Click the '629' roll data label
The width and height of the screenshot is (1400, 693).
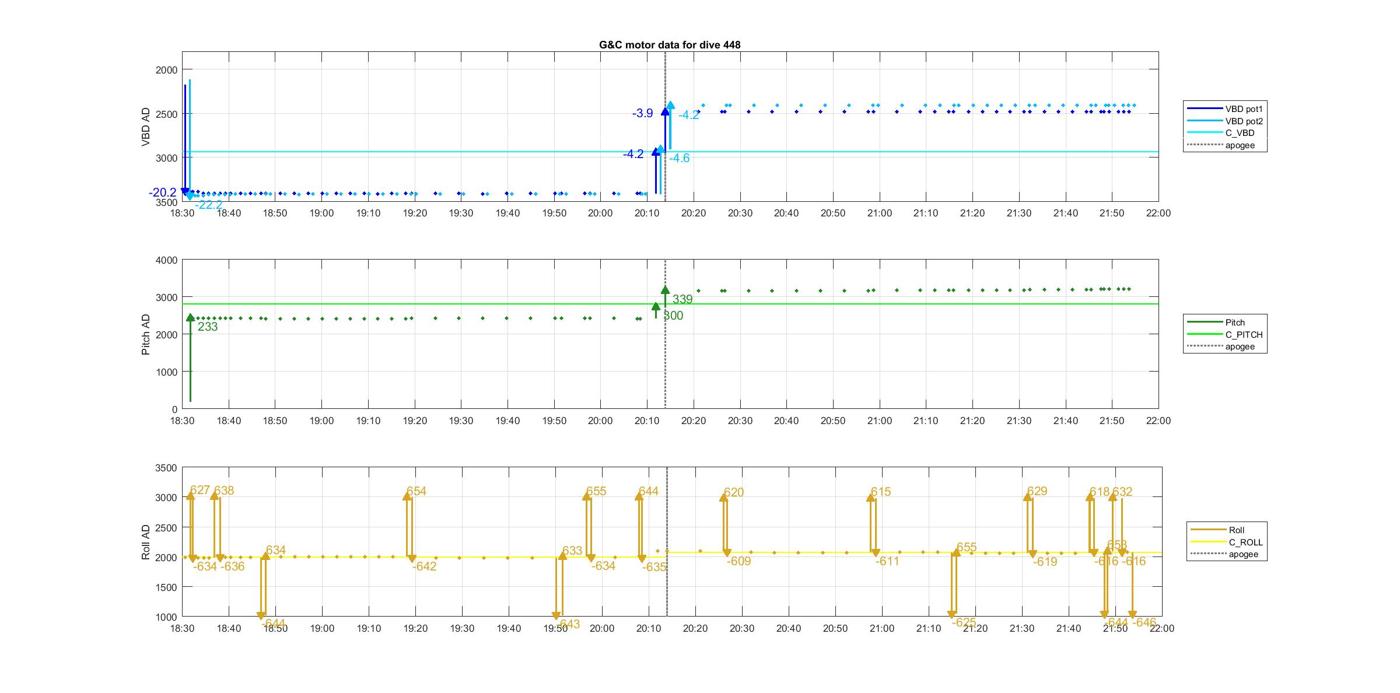point(1037,492)
